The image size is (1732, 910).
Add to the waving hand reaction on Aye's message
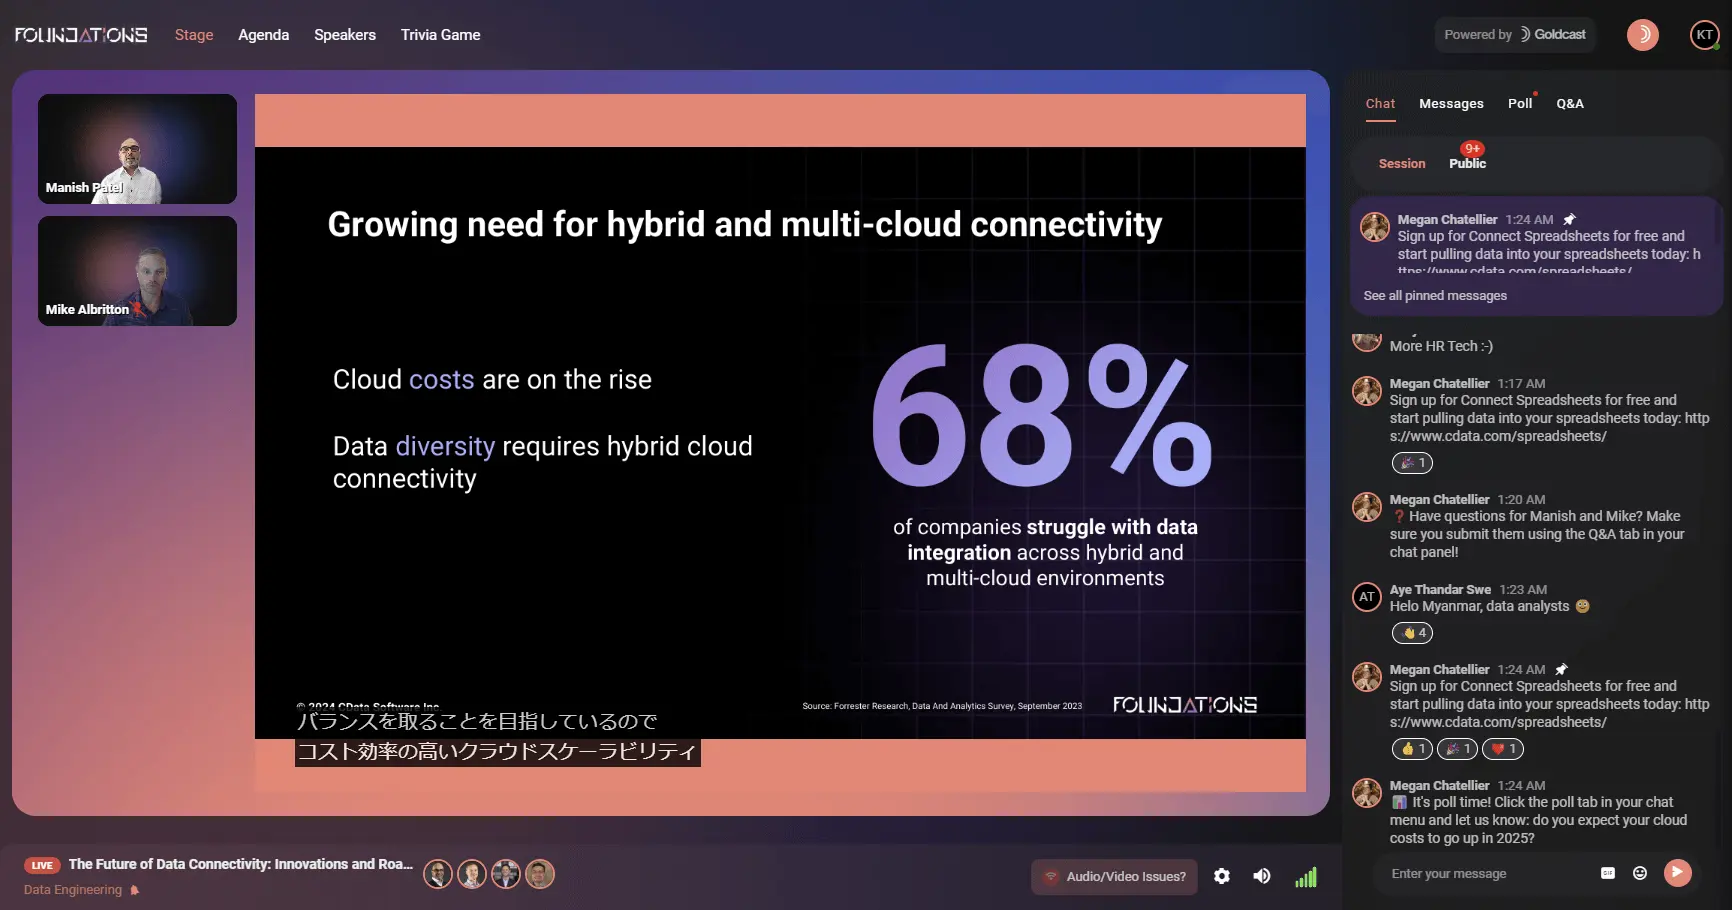tap(1412, 633)
